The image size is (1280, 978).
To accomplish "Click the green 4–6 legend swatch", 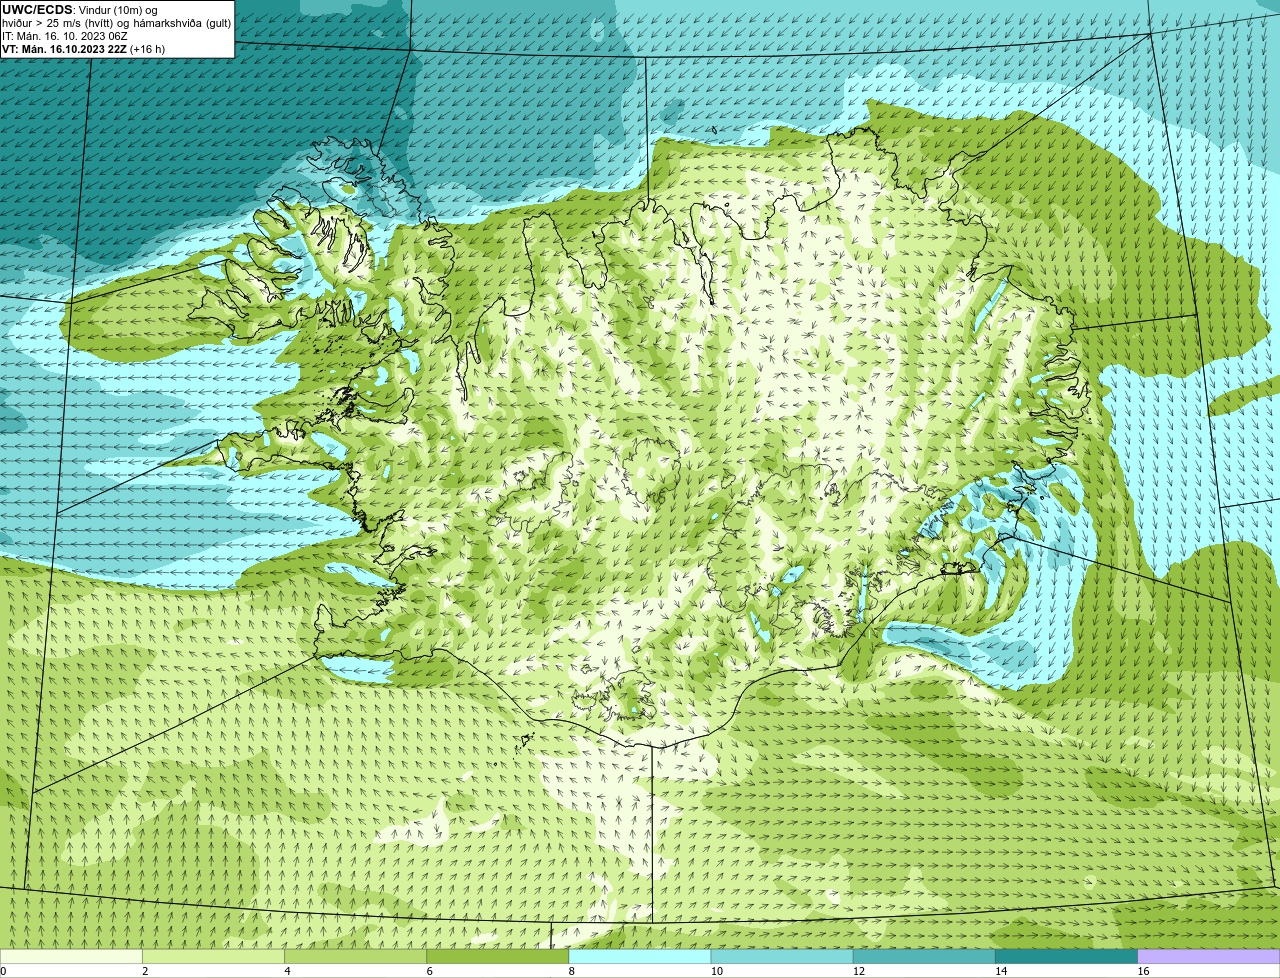I will click(356, 956).
